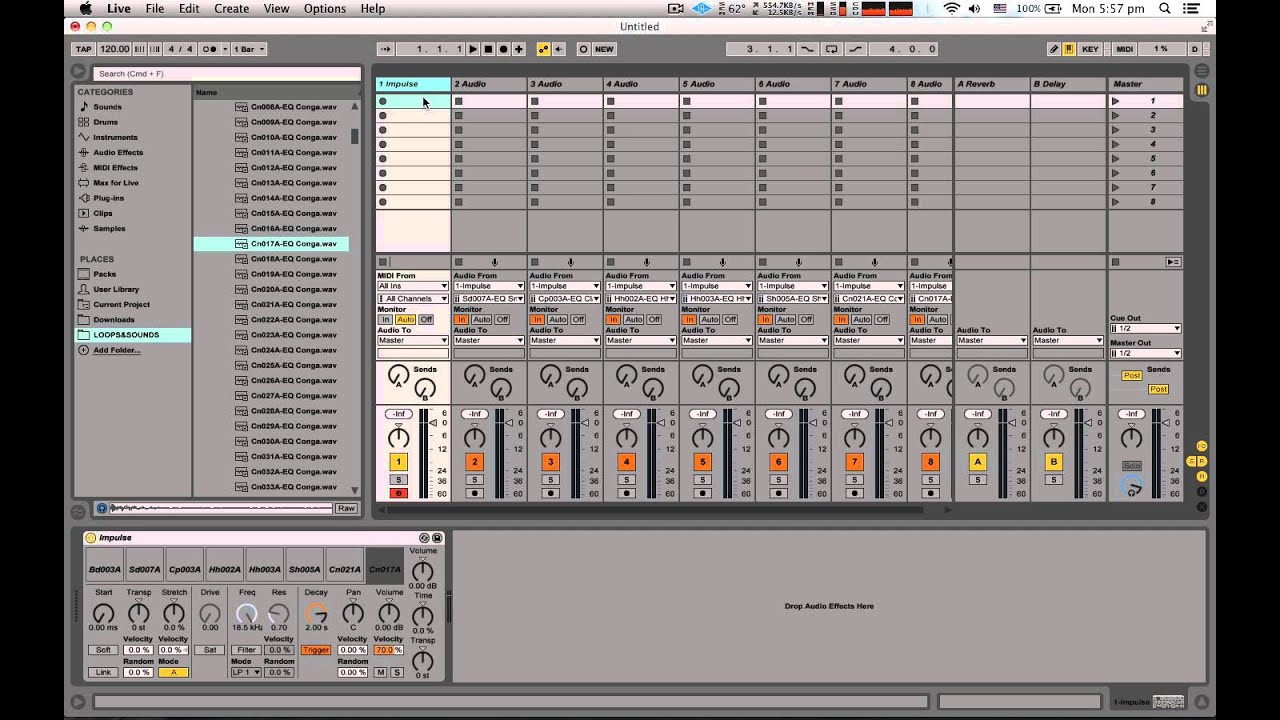This screenshot has height=720, width=1280.
Task: Toggle the transport Loop switch
Action: point(831,49)
